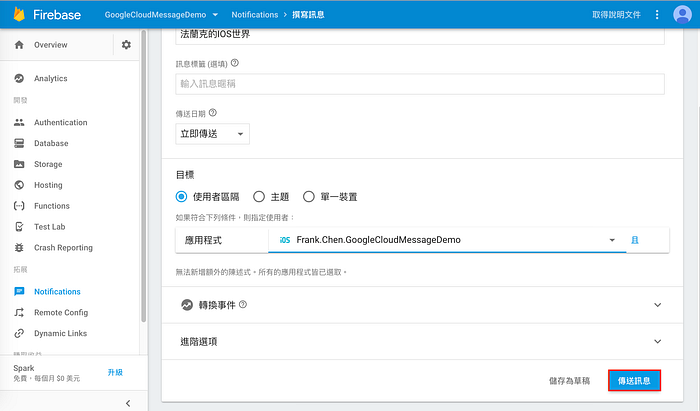Open Database in the sidebar

tap(51, 143)
